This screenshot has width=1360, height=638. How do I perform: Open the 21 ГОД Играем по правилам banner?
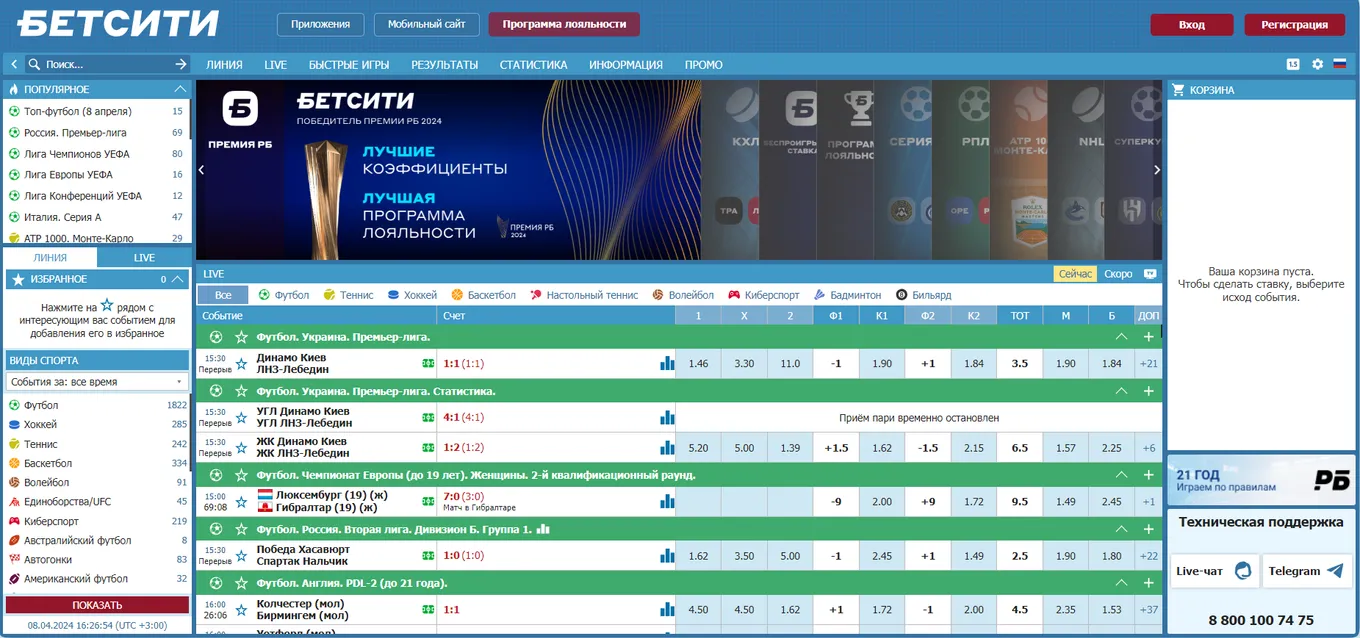1260,479
